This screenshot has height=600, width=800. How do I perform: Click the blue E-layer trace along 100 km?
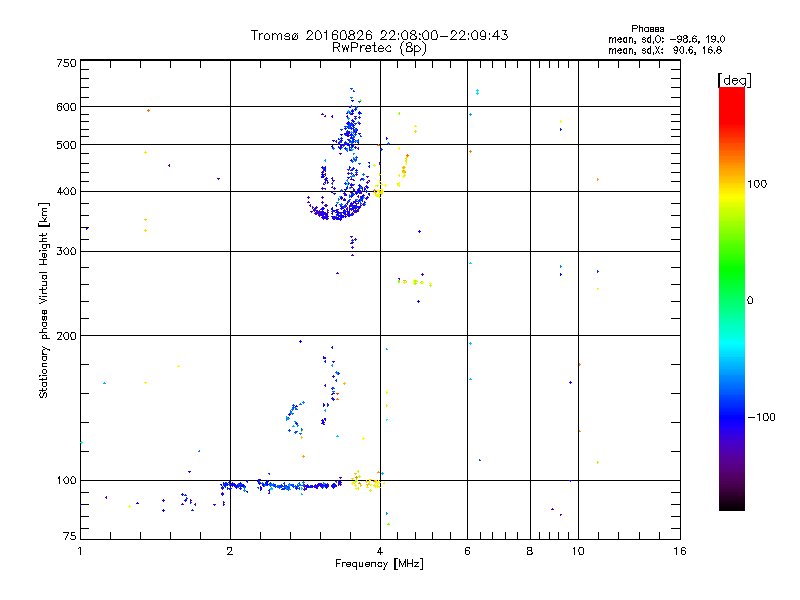pyautogui.click(x=281, y=485)
